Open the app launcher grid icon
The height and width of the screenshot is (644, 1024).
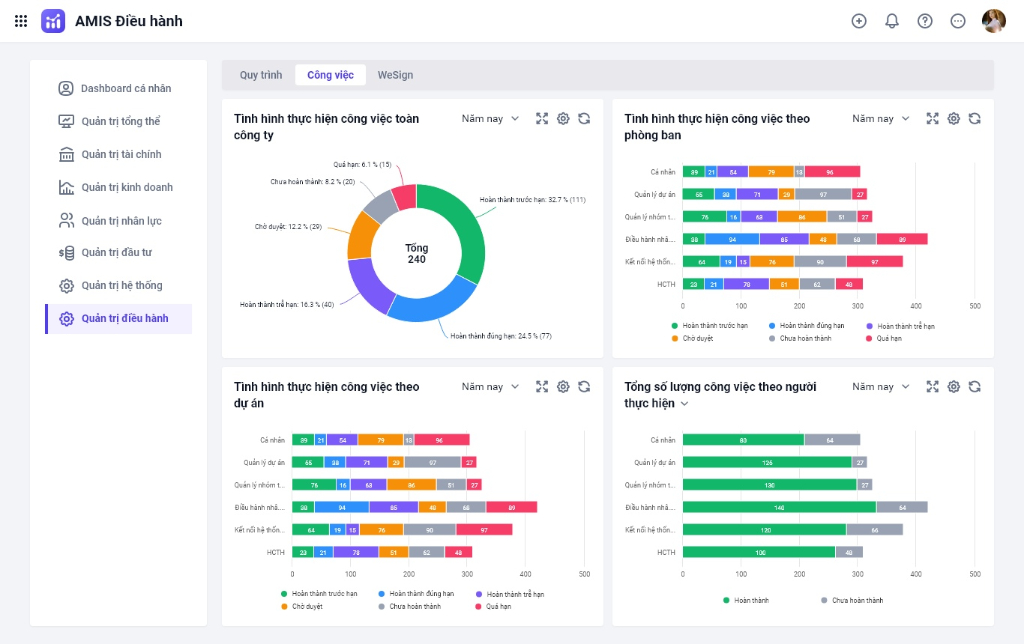(x=21, y=21)
